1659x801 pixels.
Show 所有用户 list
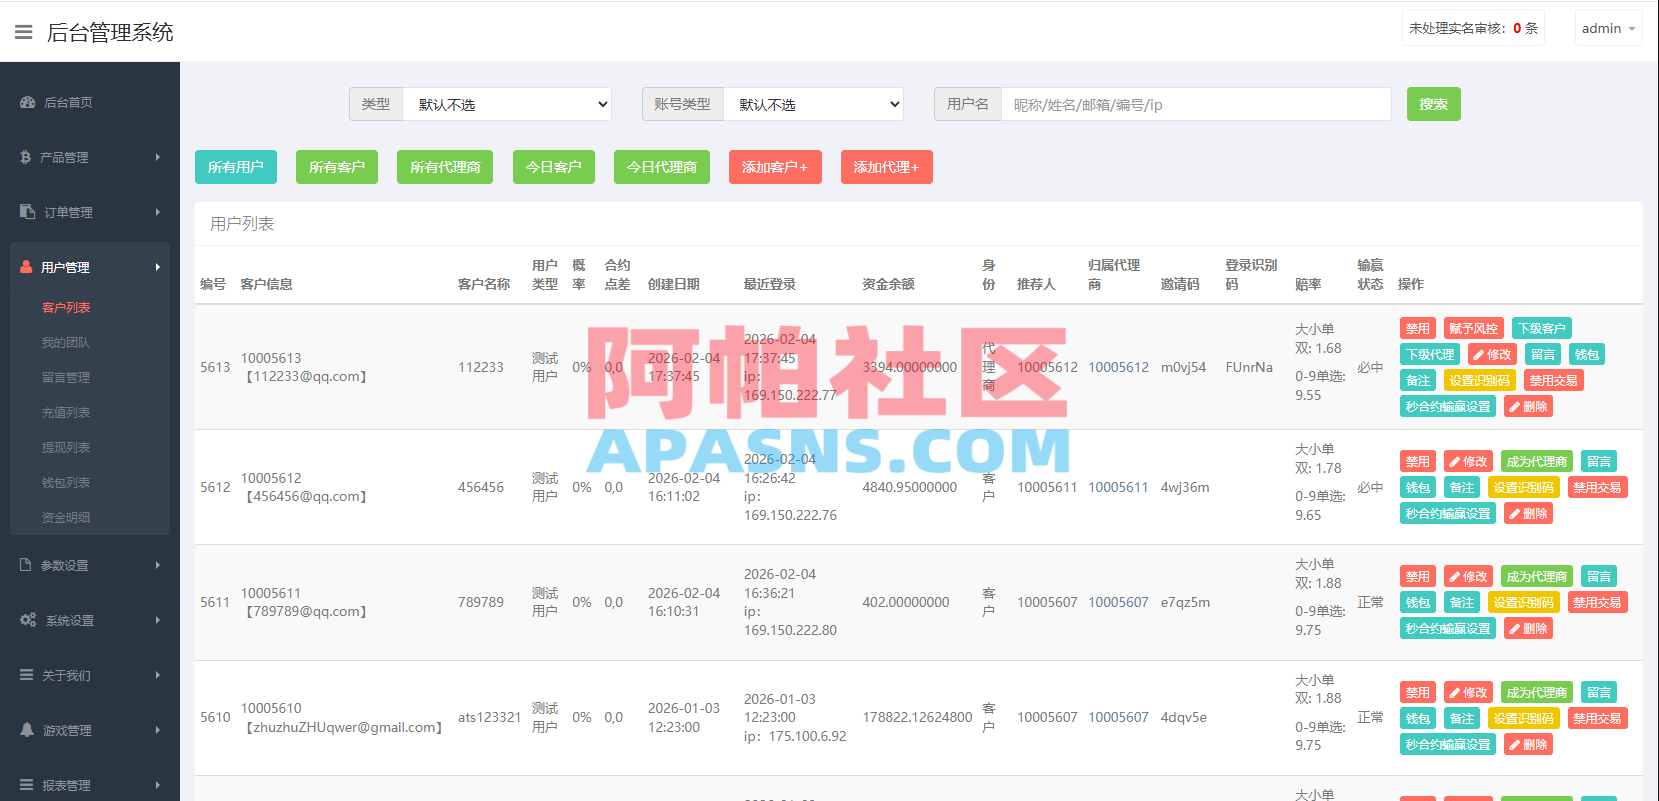pyautogui.click(x=236, y=167)
